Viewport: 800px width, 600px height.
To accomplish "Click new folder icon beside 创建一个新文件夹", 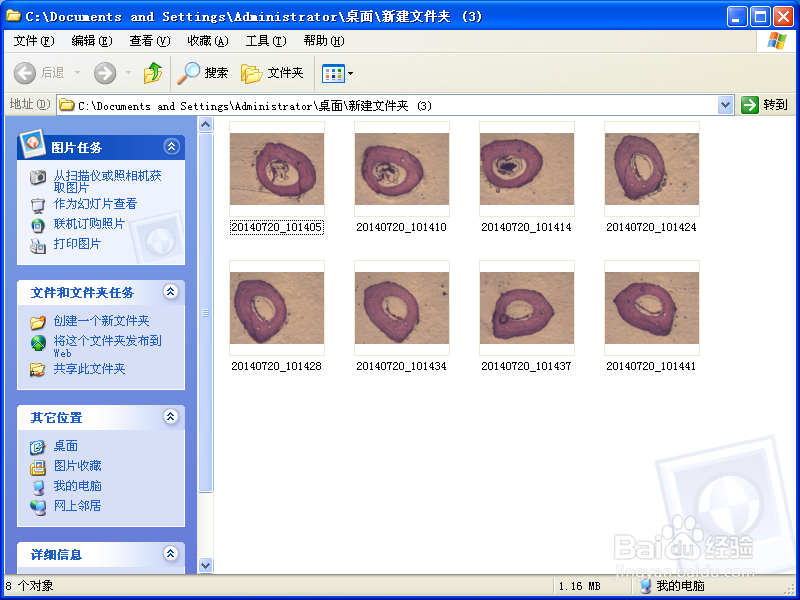I will tap(38, 322).
